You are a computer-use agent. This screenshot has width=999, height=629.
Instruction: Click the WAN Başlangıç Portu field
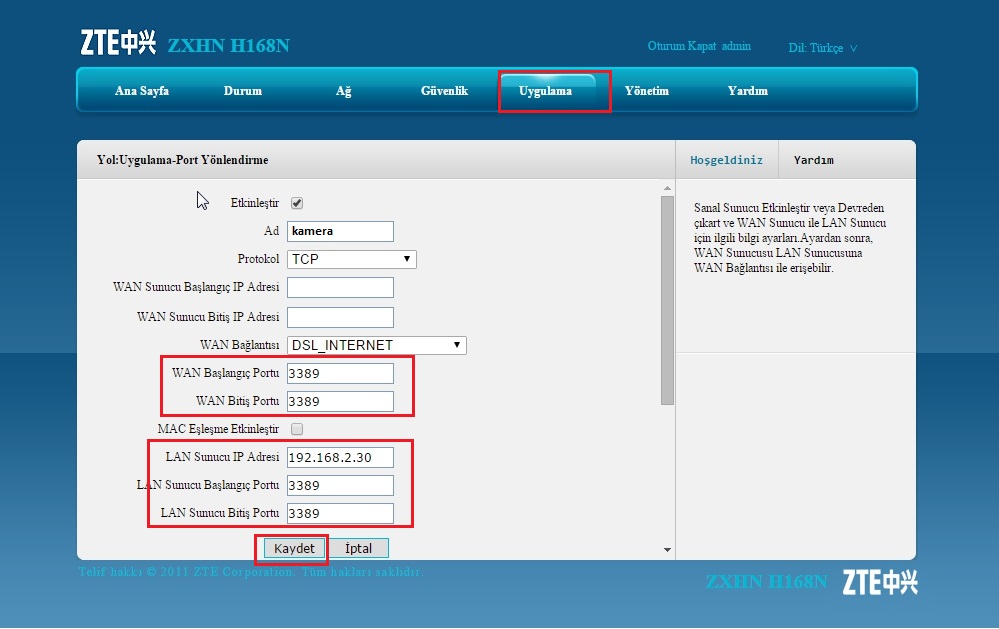[x=340, y=373]
